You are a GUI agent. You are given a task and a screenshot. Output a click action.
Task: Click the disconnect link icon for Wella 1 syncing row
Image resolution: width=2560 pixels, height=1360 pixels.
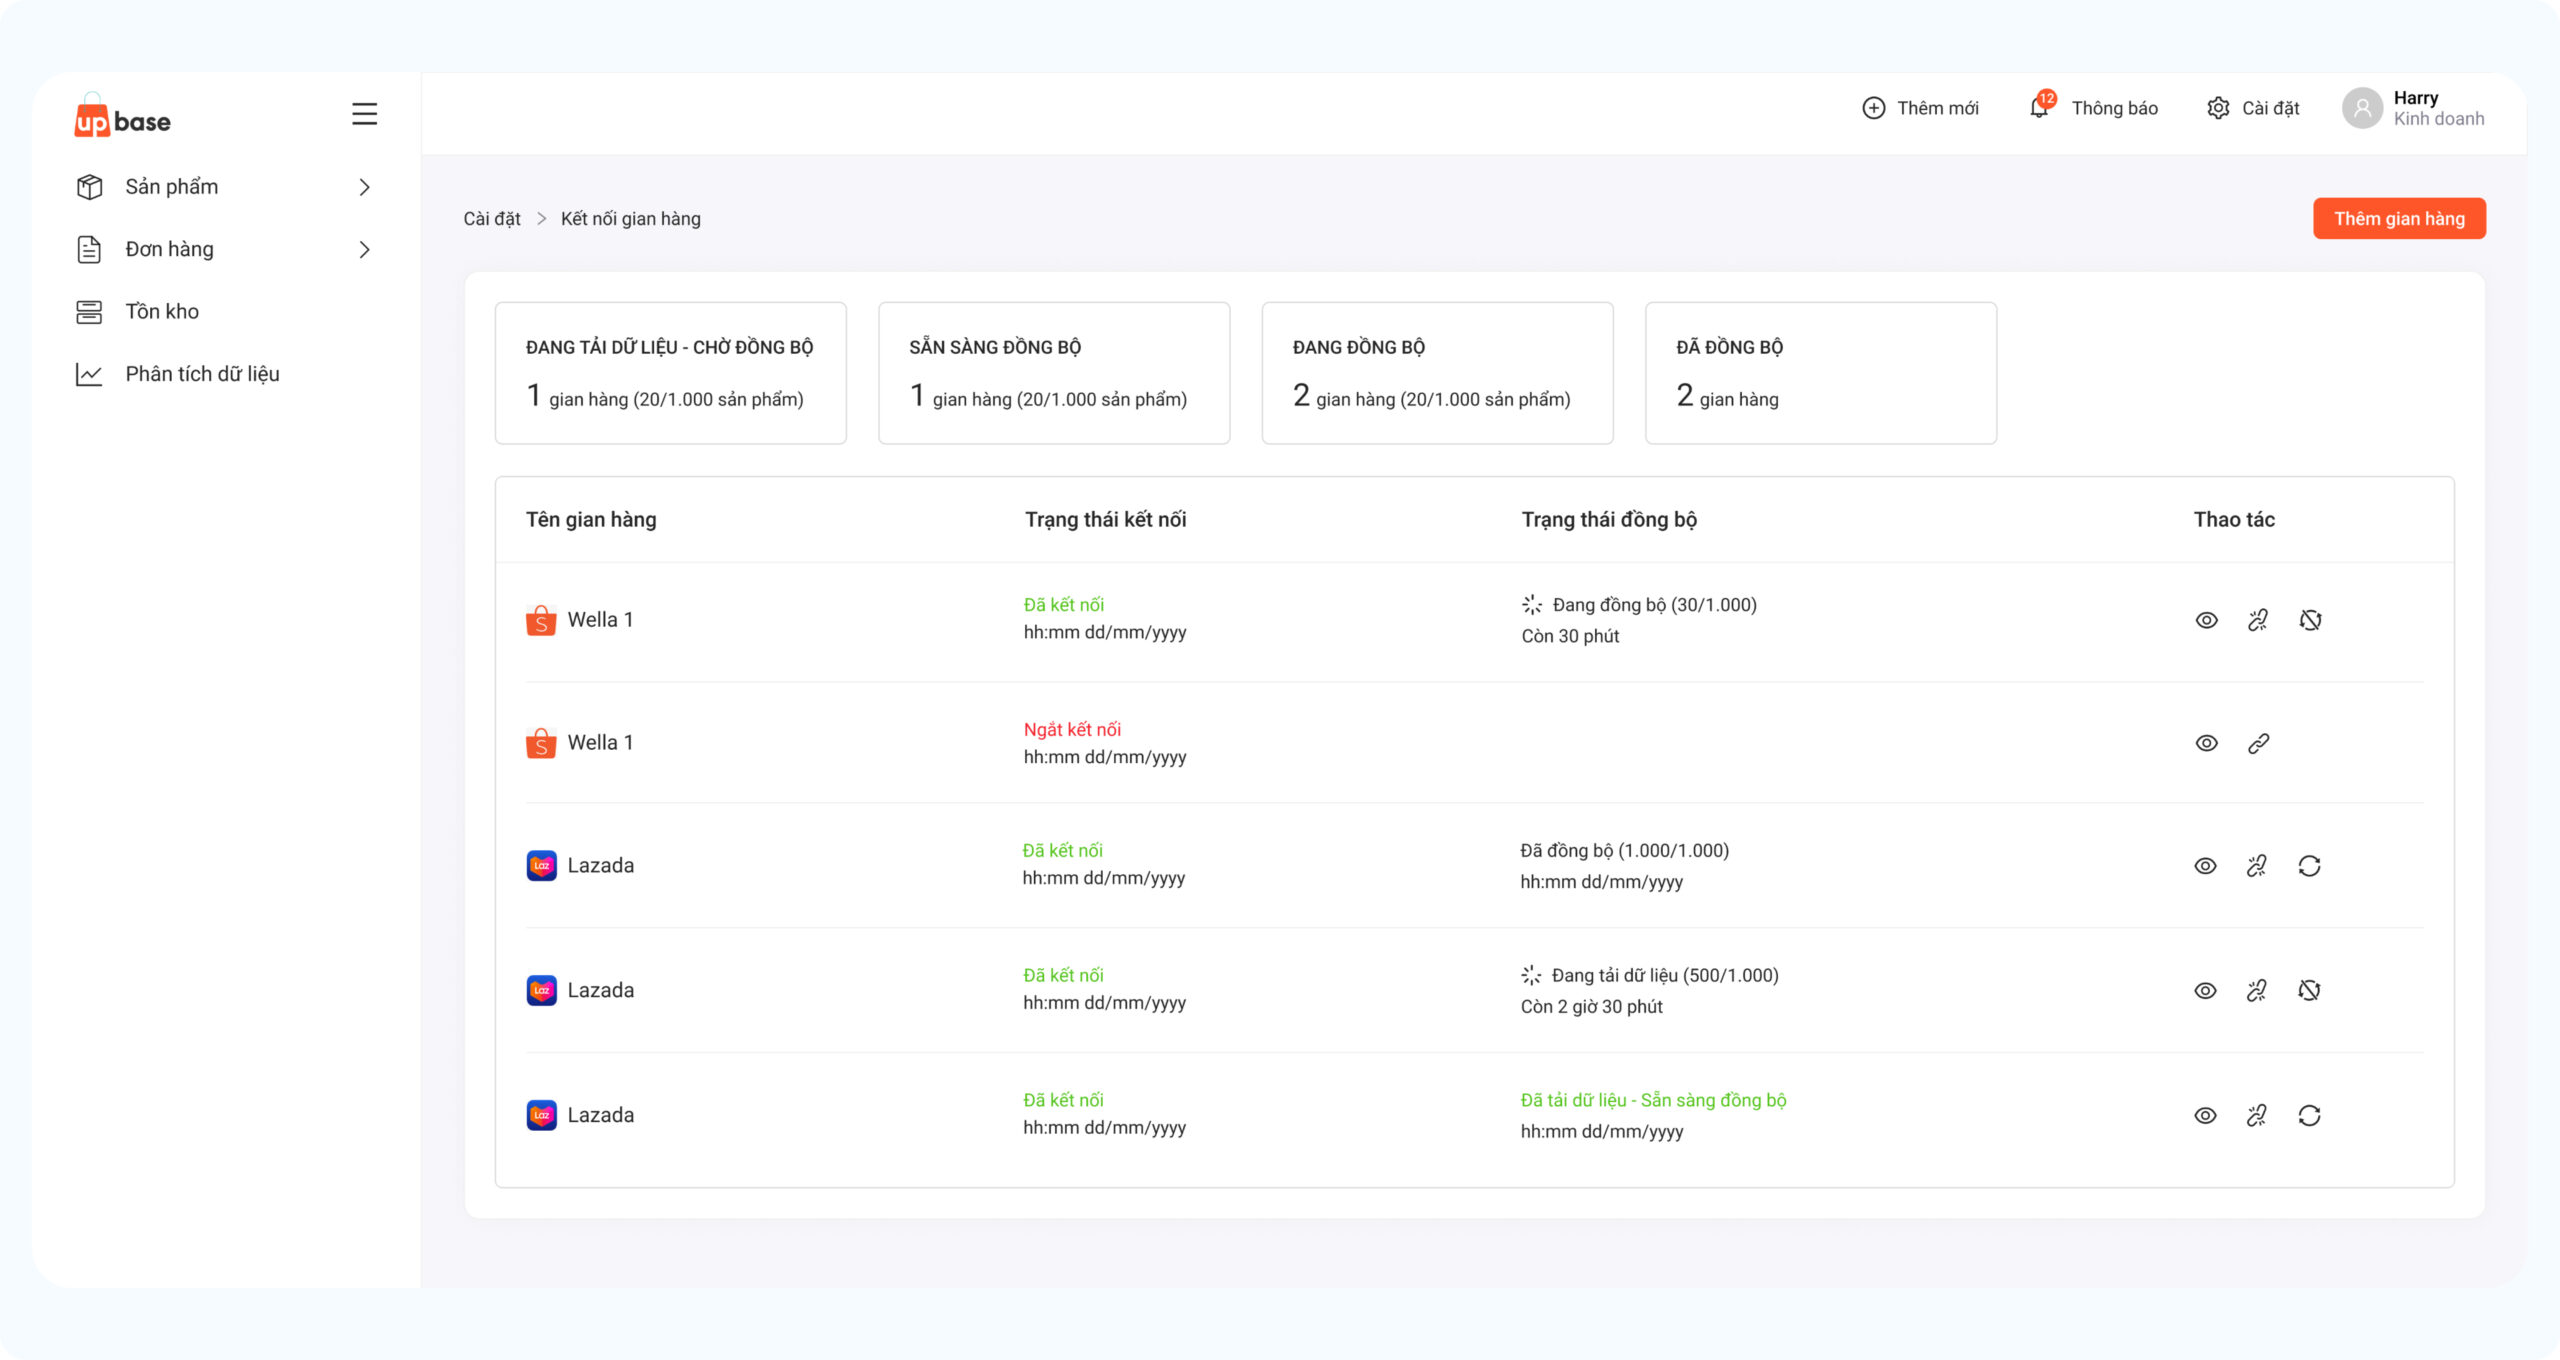click(2258, 620)
